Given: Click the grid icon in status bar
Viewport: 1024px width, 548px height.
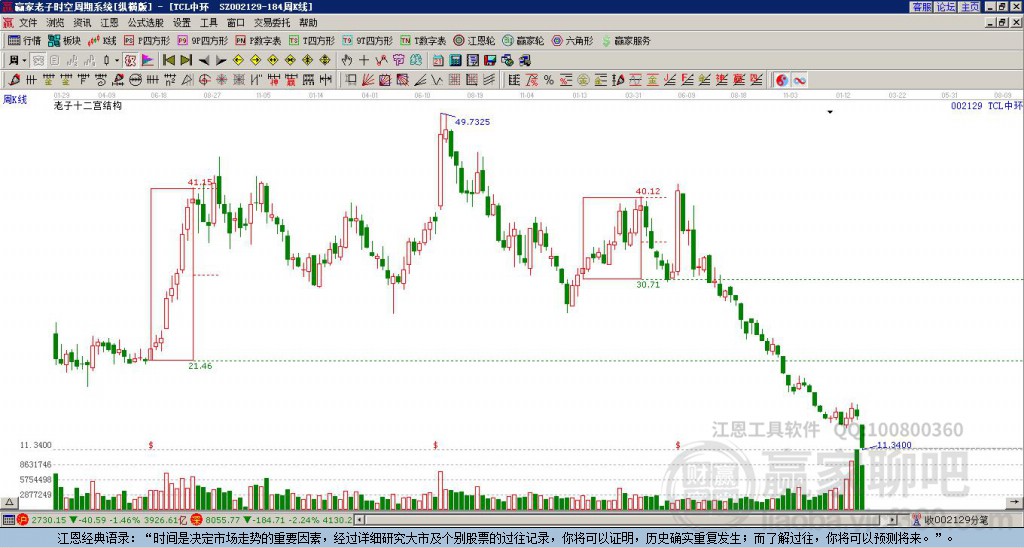Looking at the screenshot, I should [8, 520].
